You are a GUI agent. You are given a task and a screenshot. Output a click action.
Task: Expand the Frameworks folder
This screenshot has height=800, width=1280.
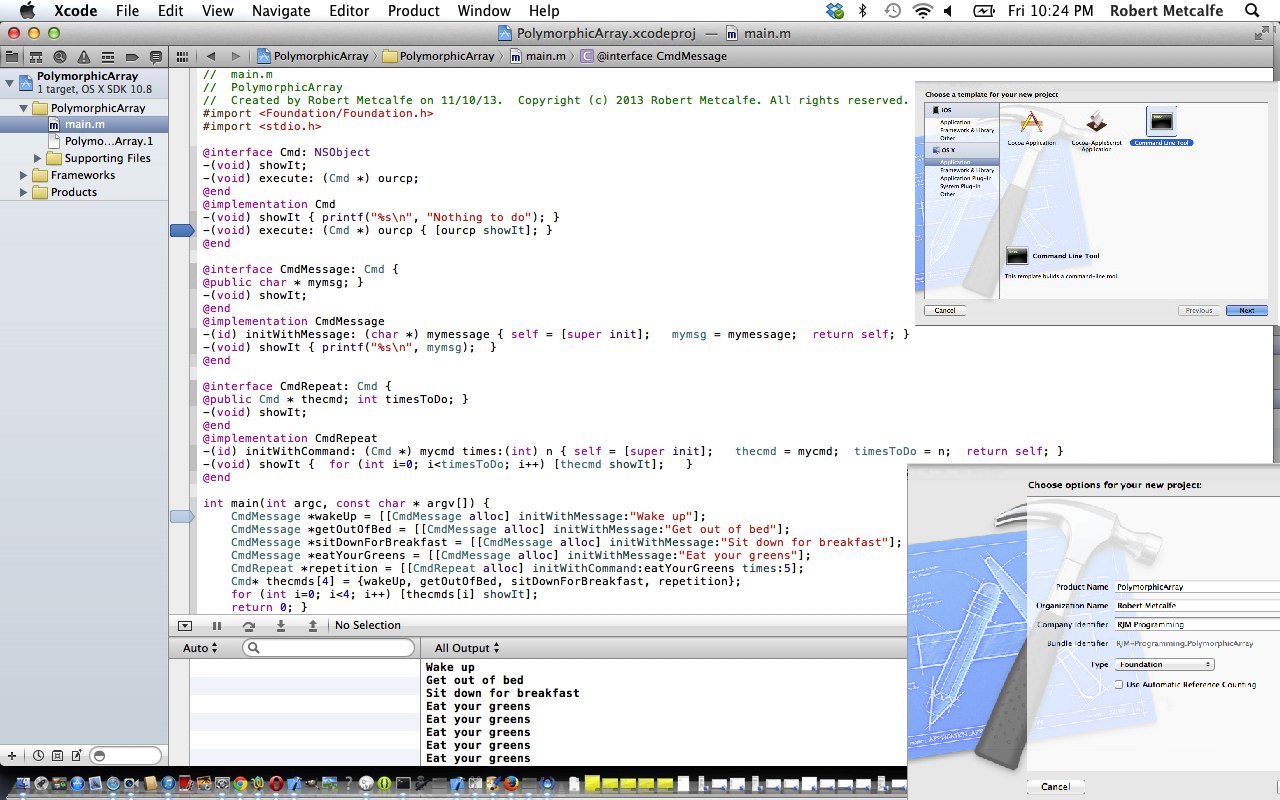pyautogui.click(x=24, y=175)
